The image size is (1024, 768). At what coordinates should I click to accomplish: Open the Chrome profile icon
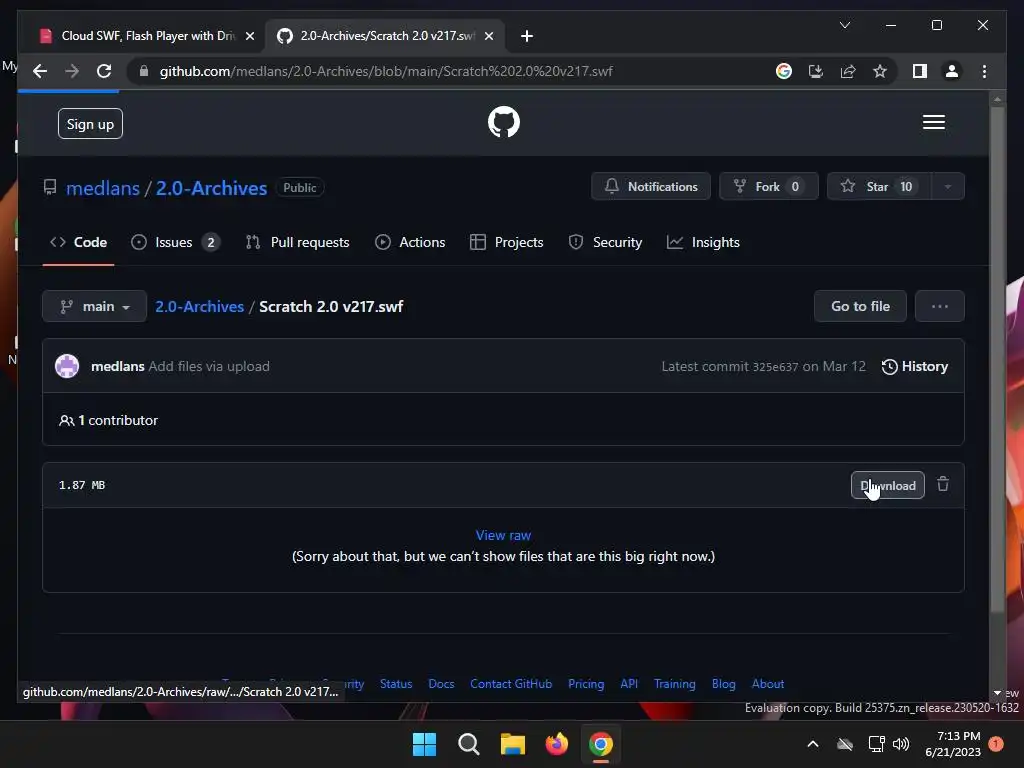(952, 71)
